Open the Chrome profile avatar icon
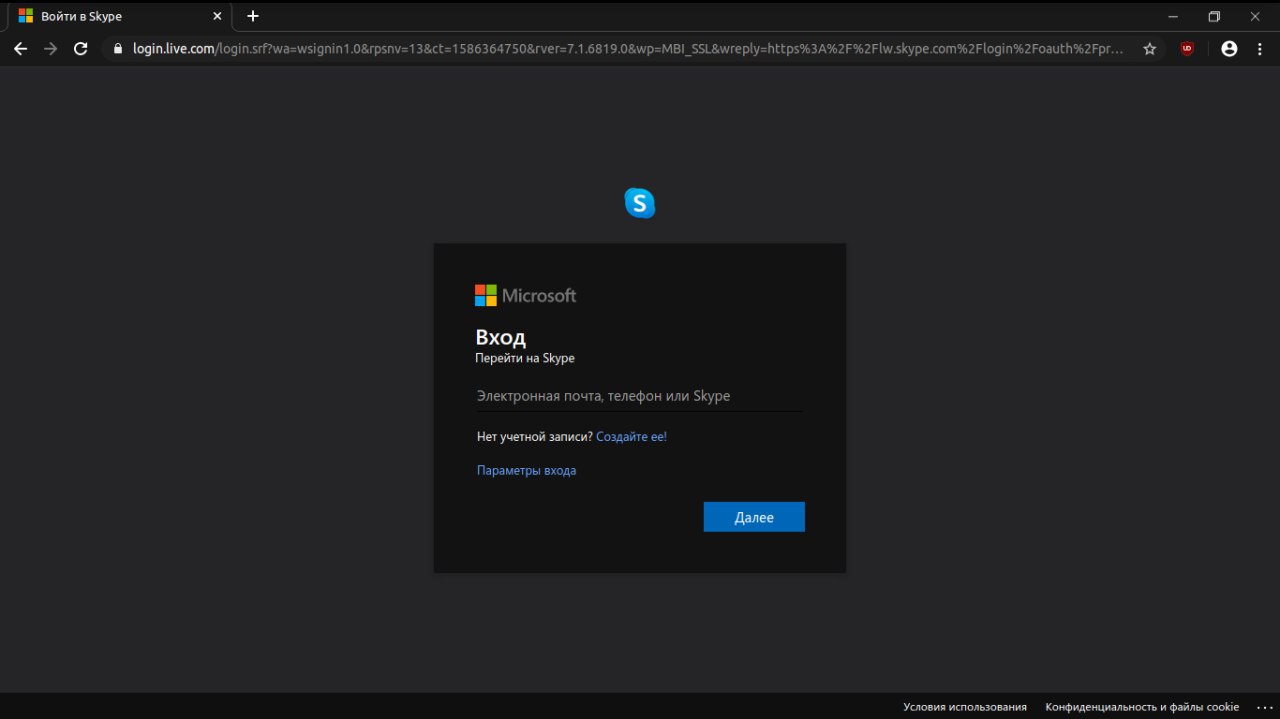 coord(1229,48)
